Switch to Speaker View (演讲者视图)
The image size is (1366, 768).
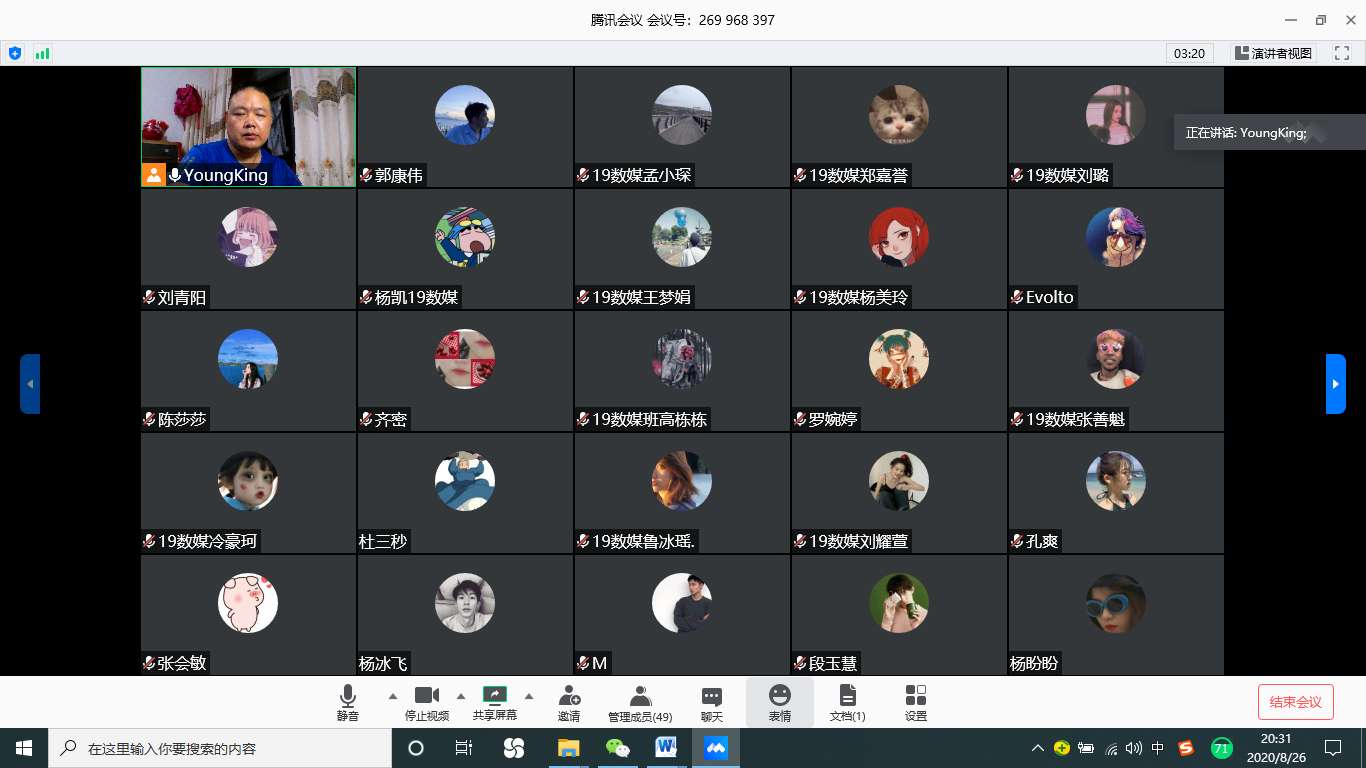click(1273, 53)
